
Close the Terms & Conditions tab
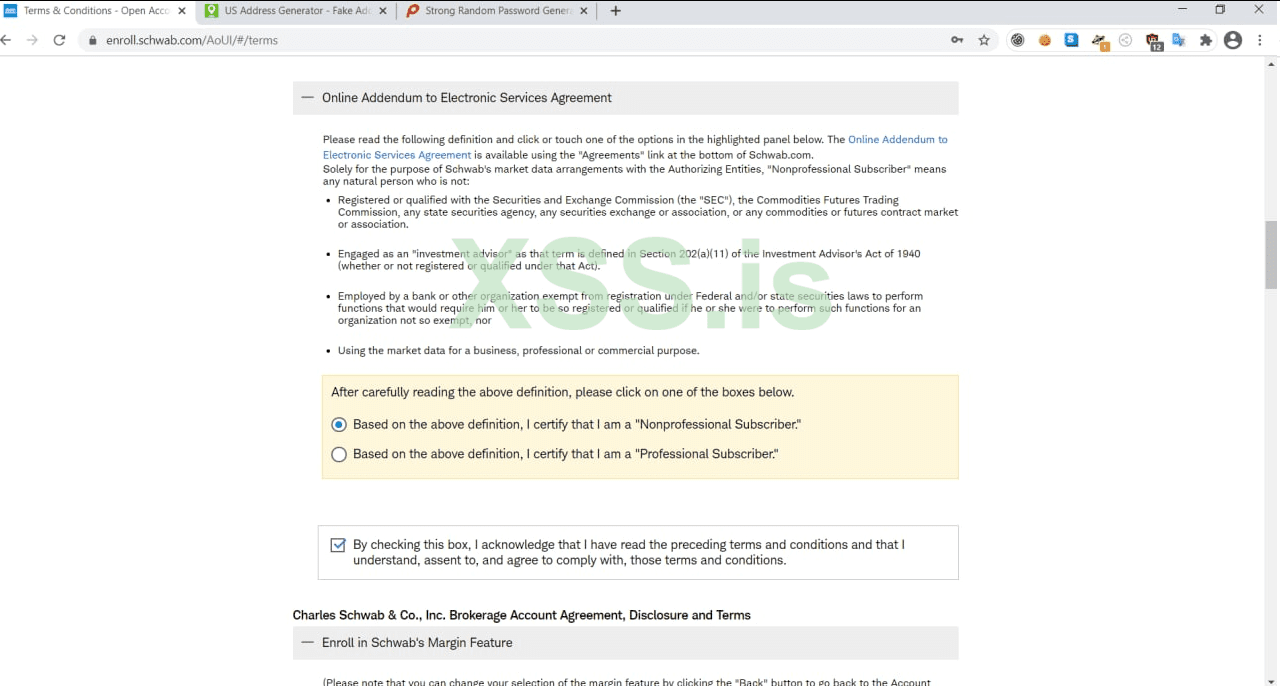coord(182,11)
